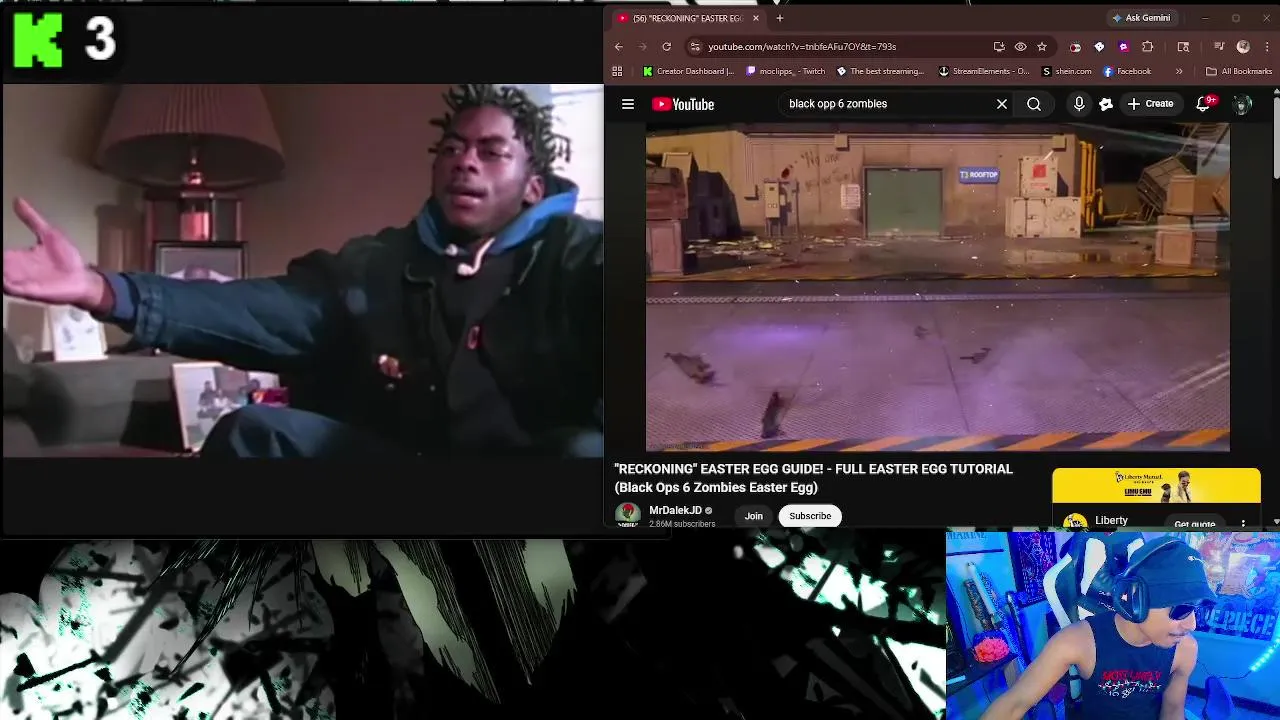Click the browser forward arrow
The height and width of the screenshot is (720, 1280).
coord(643,47)
